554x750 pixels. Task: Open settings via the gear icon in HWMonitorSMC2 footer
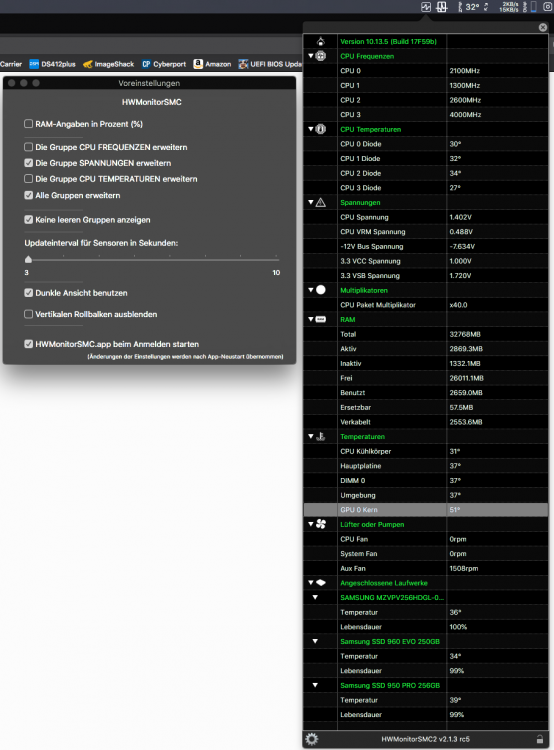pyautogui.click(x=311, y=739)
